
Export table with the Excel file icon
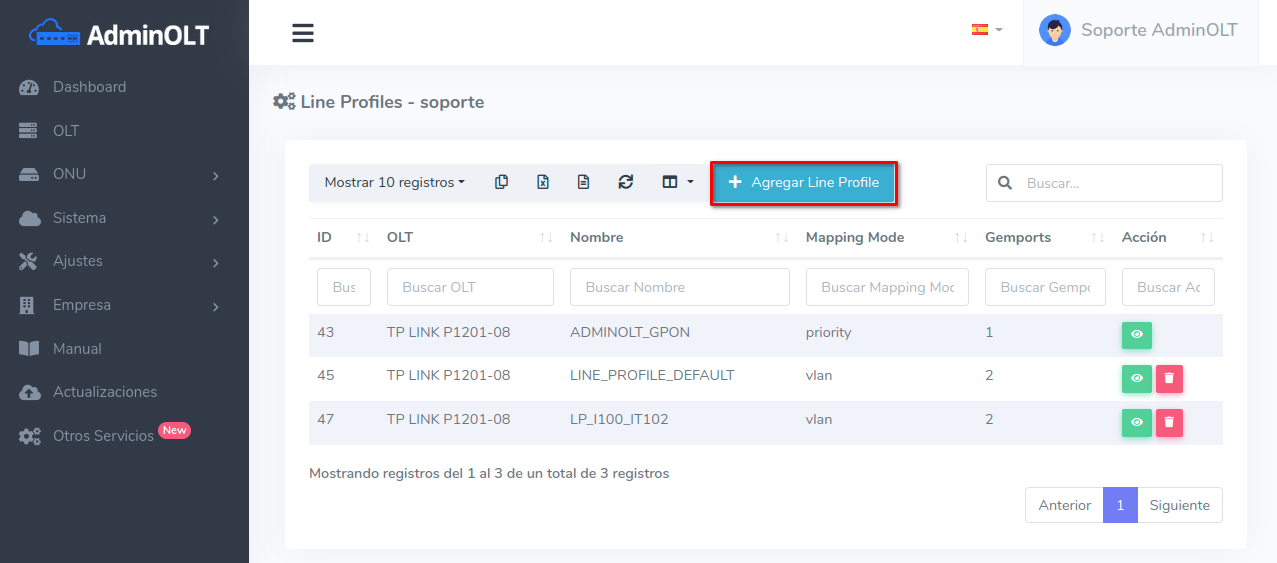click(543, 182)
